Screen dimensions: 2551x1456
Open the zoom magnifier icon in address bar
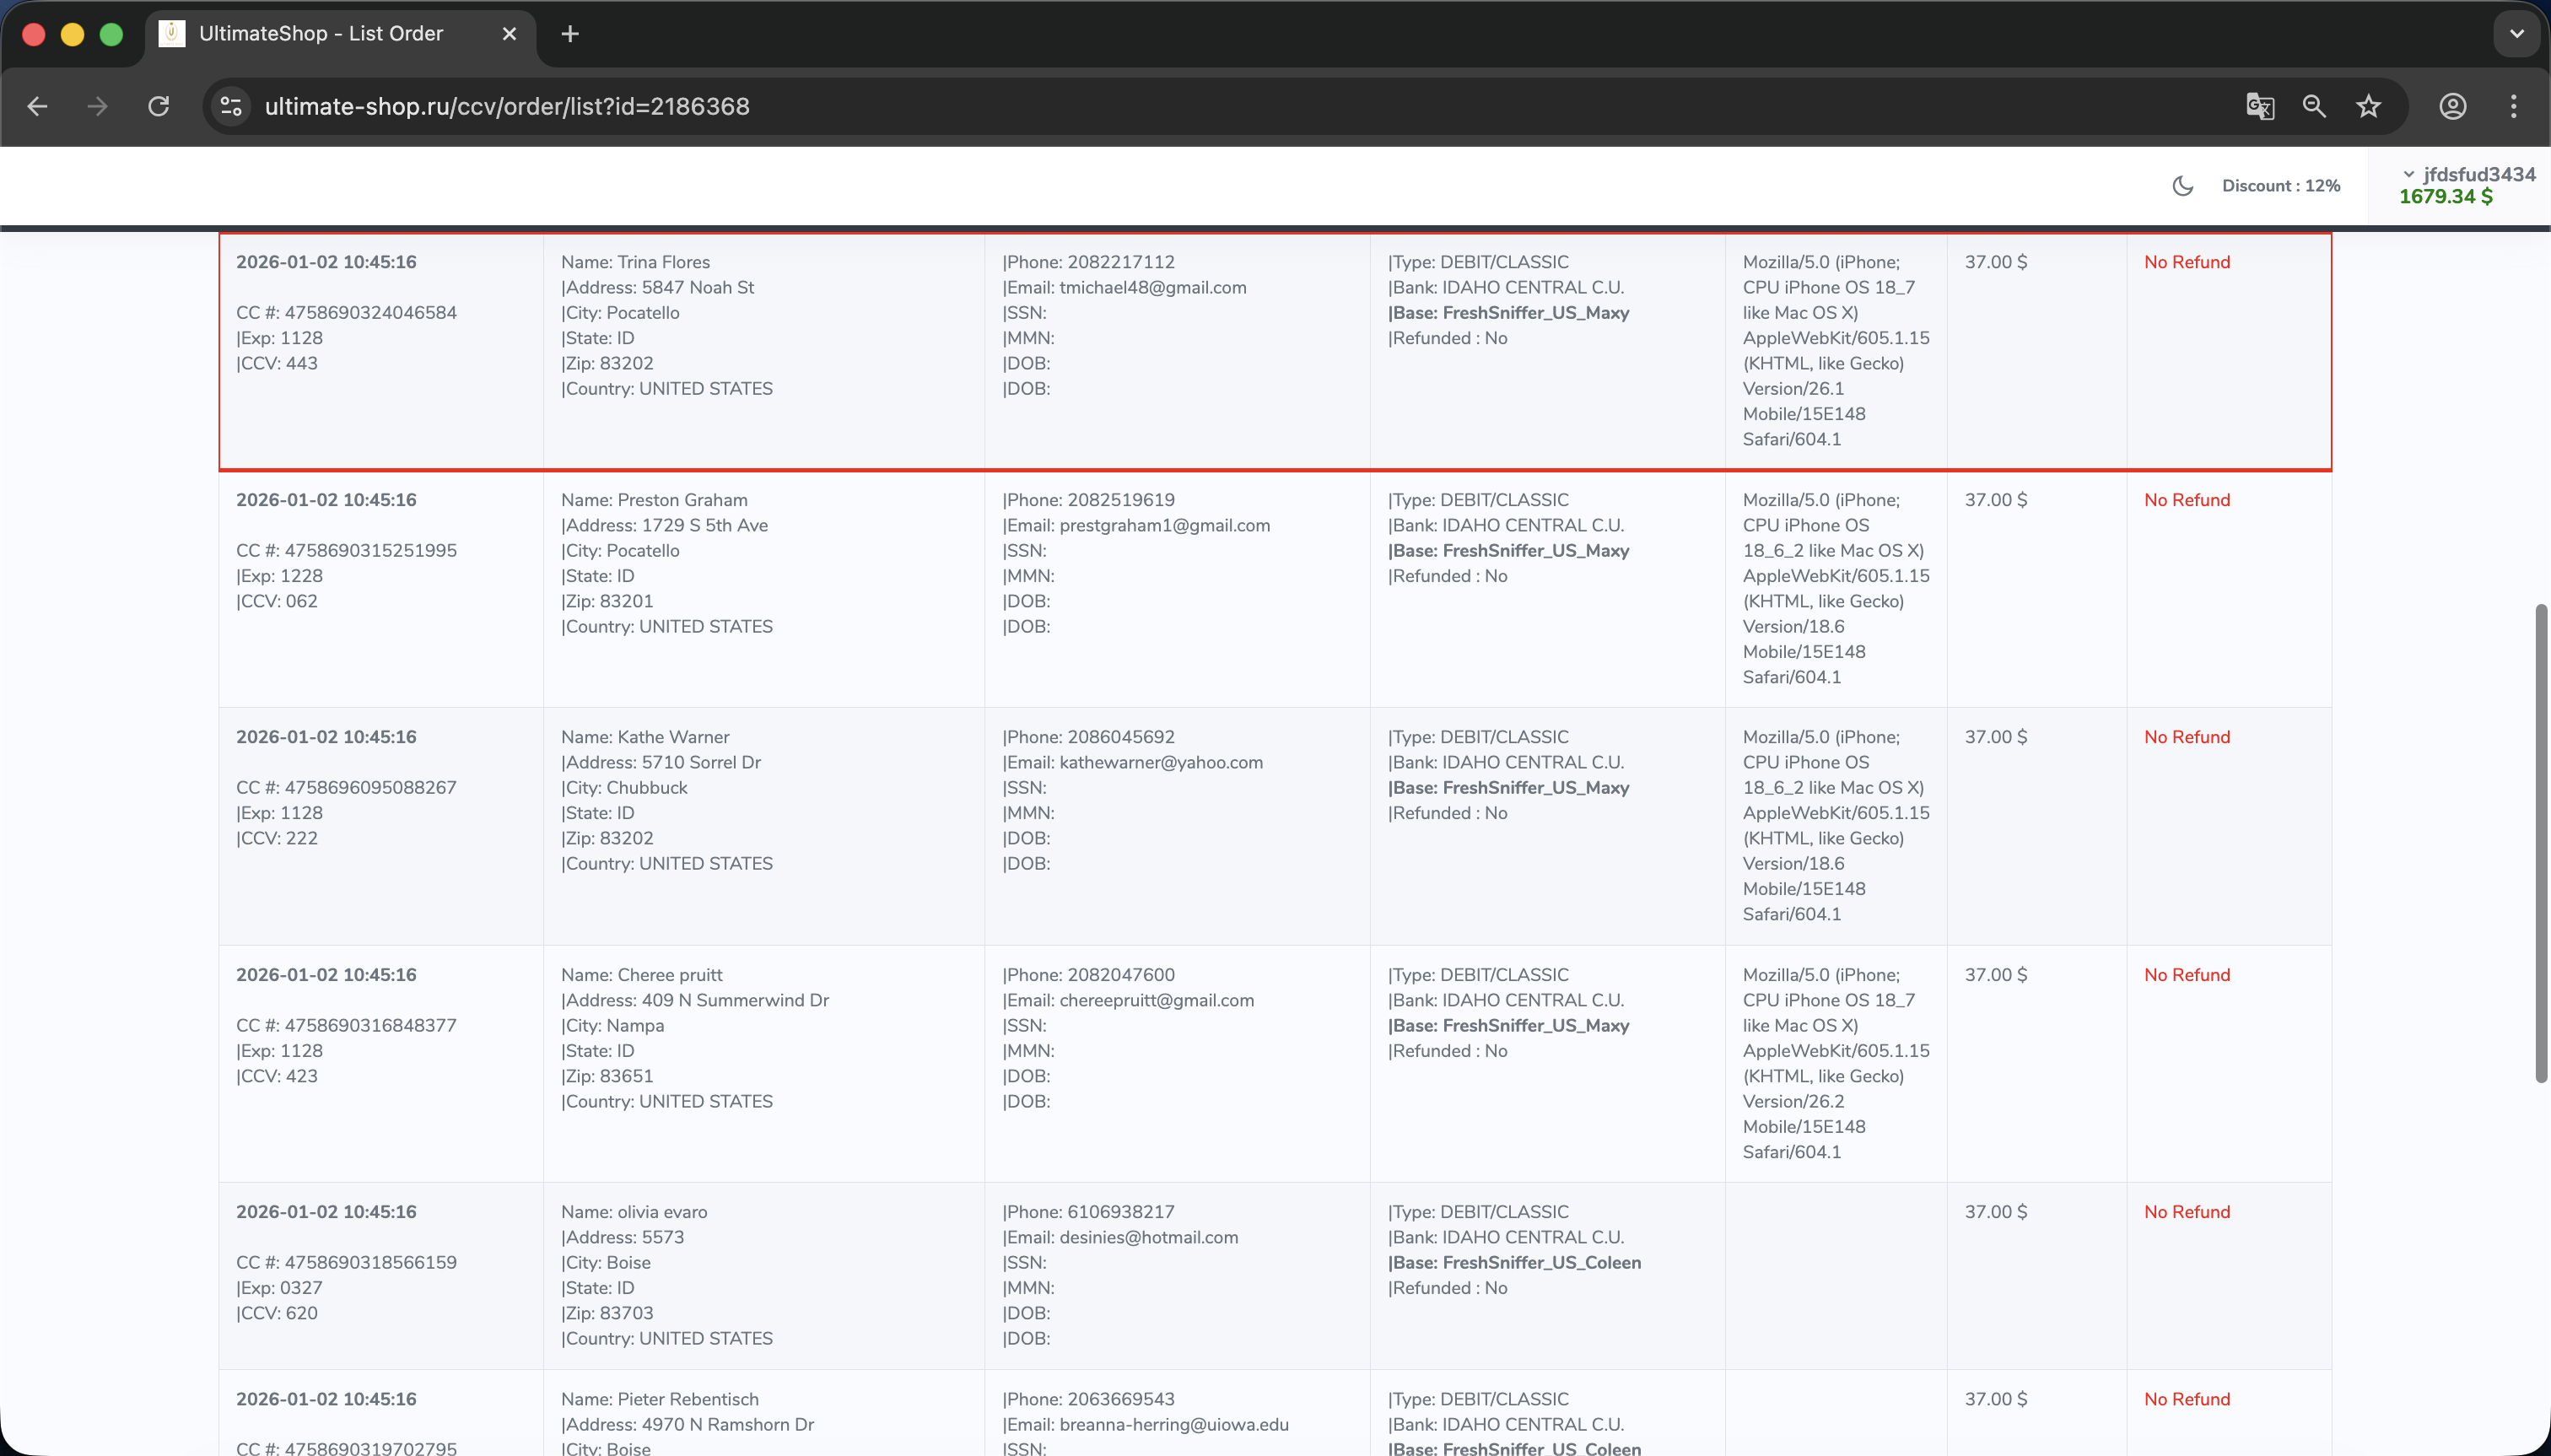click(x=2314, y=106)
